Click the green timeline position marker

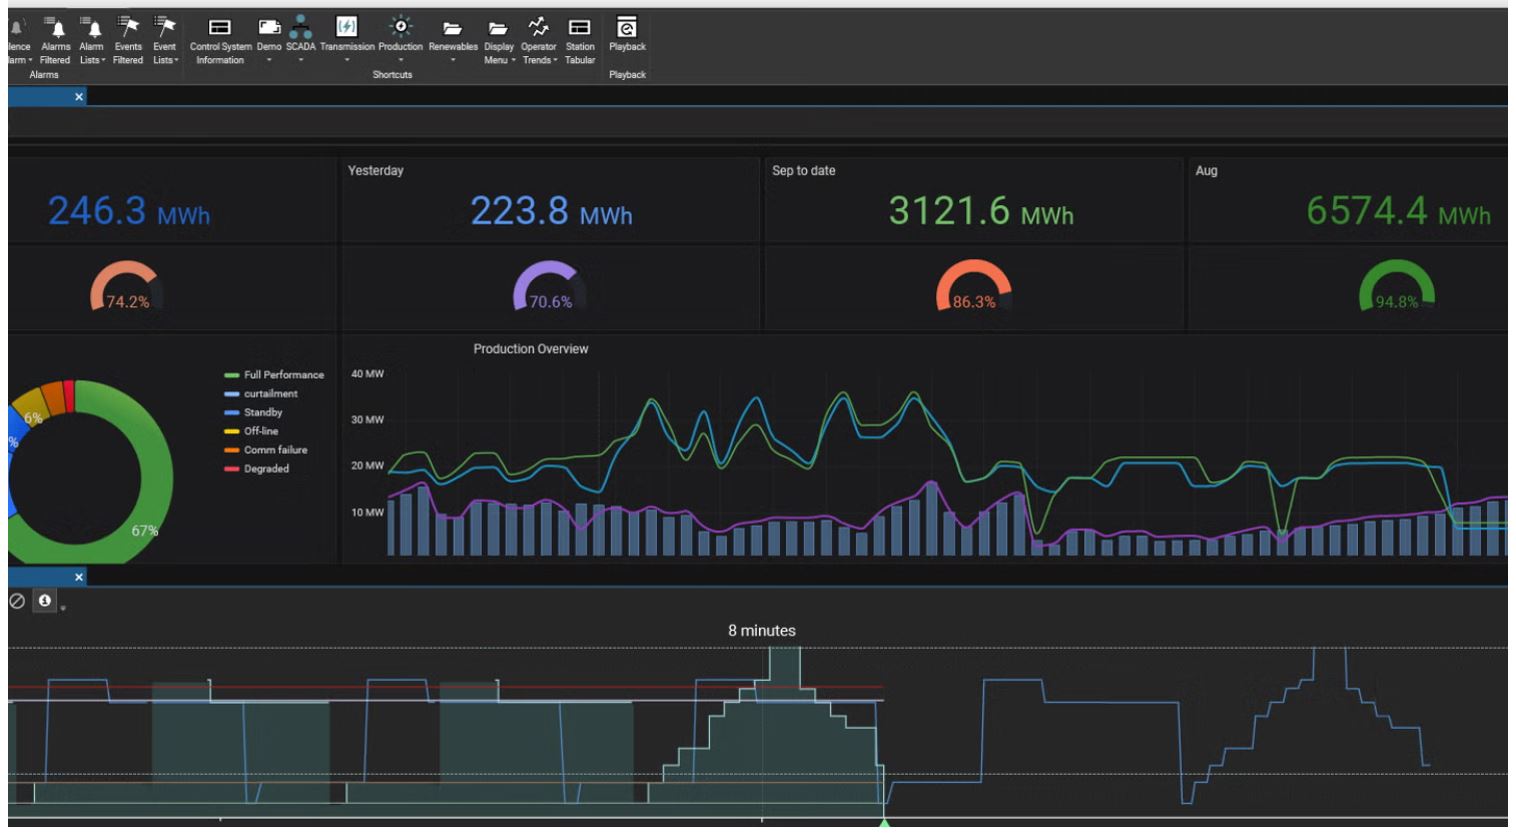click(884, 823)
